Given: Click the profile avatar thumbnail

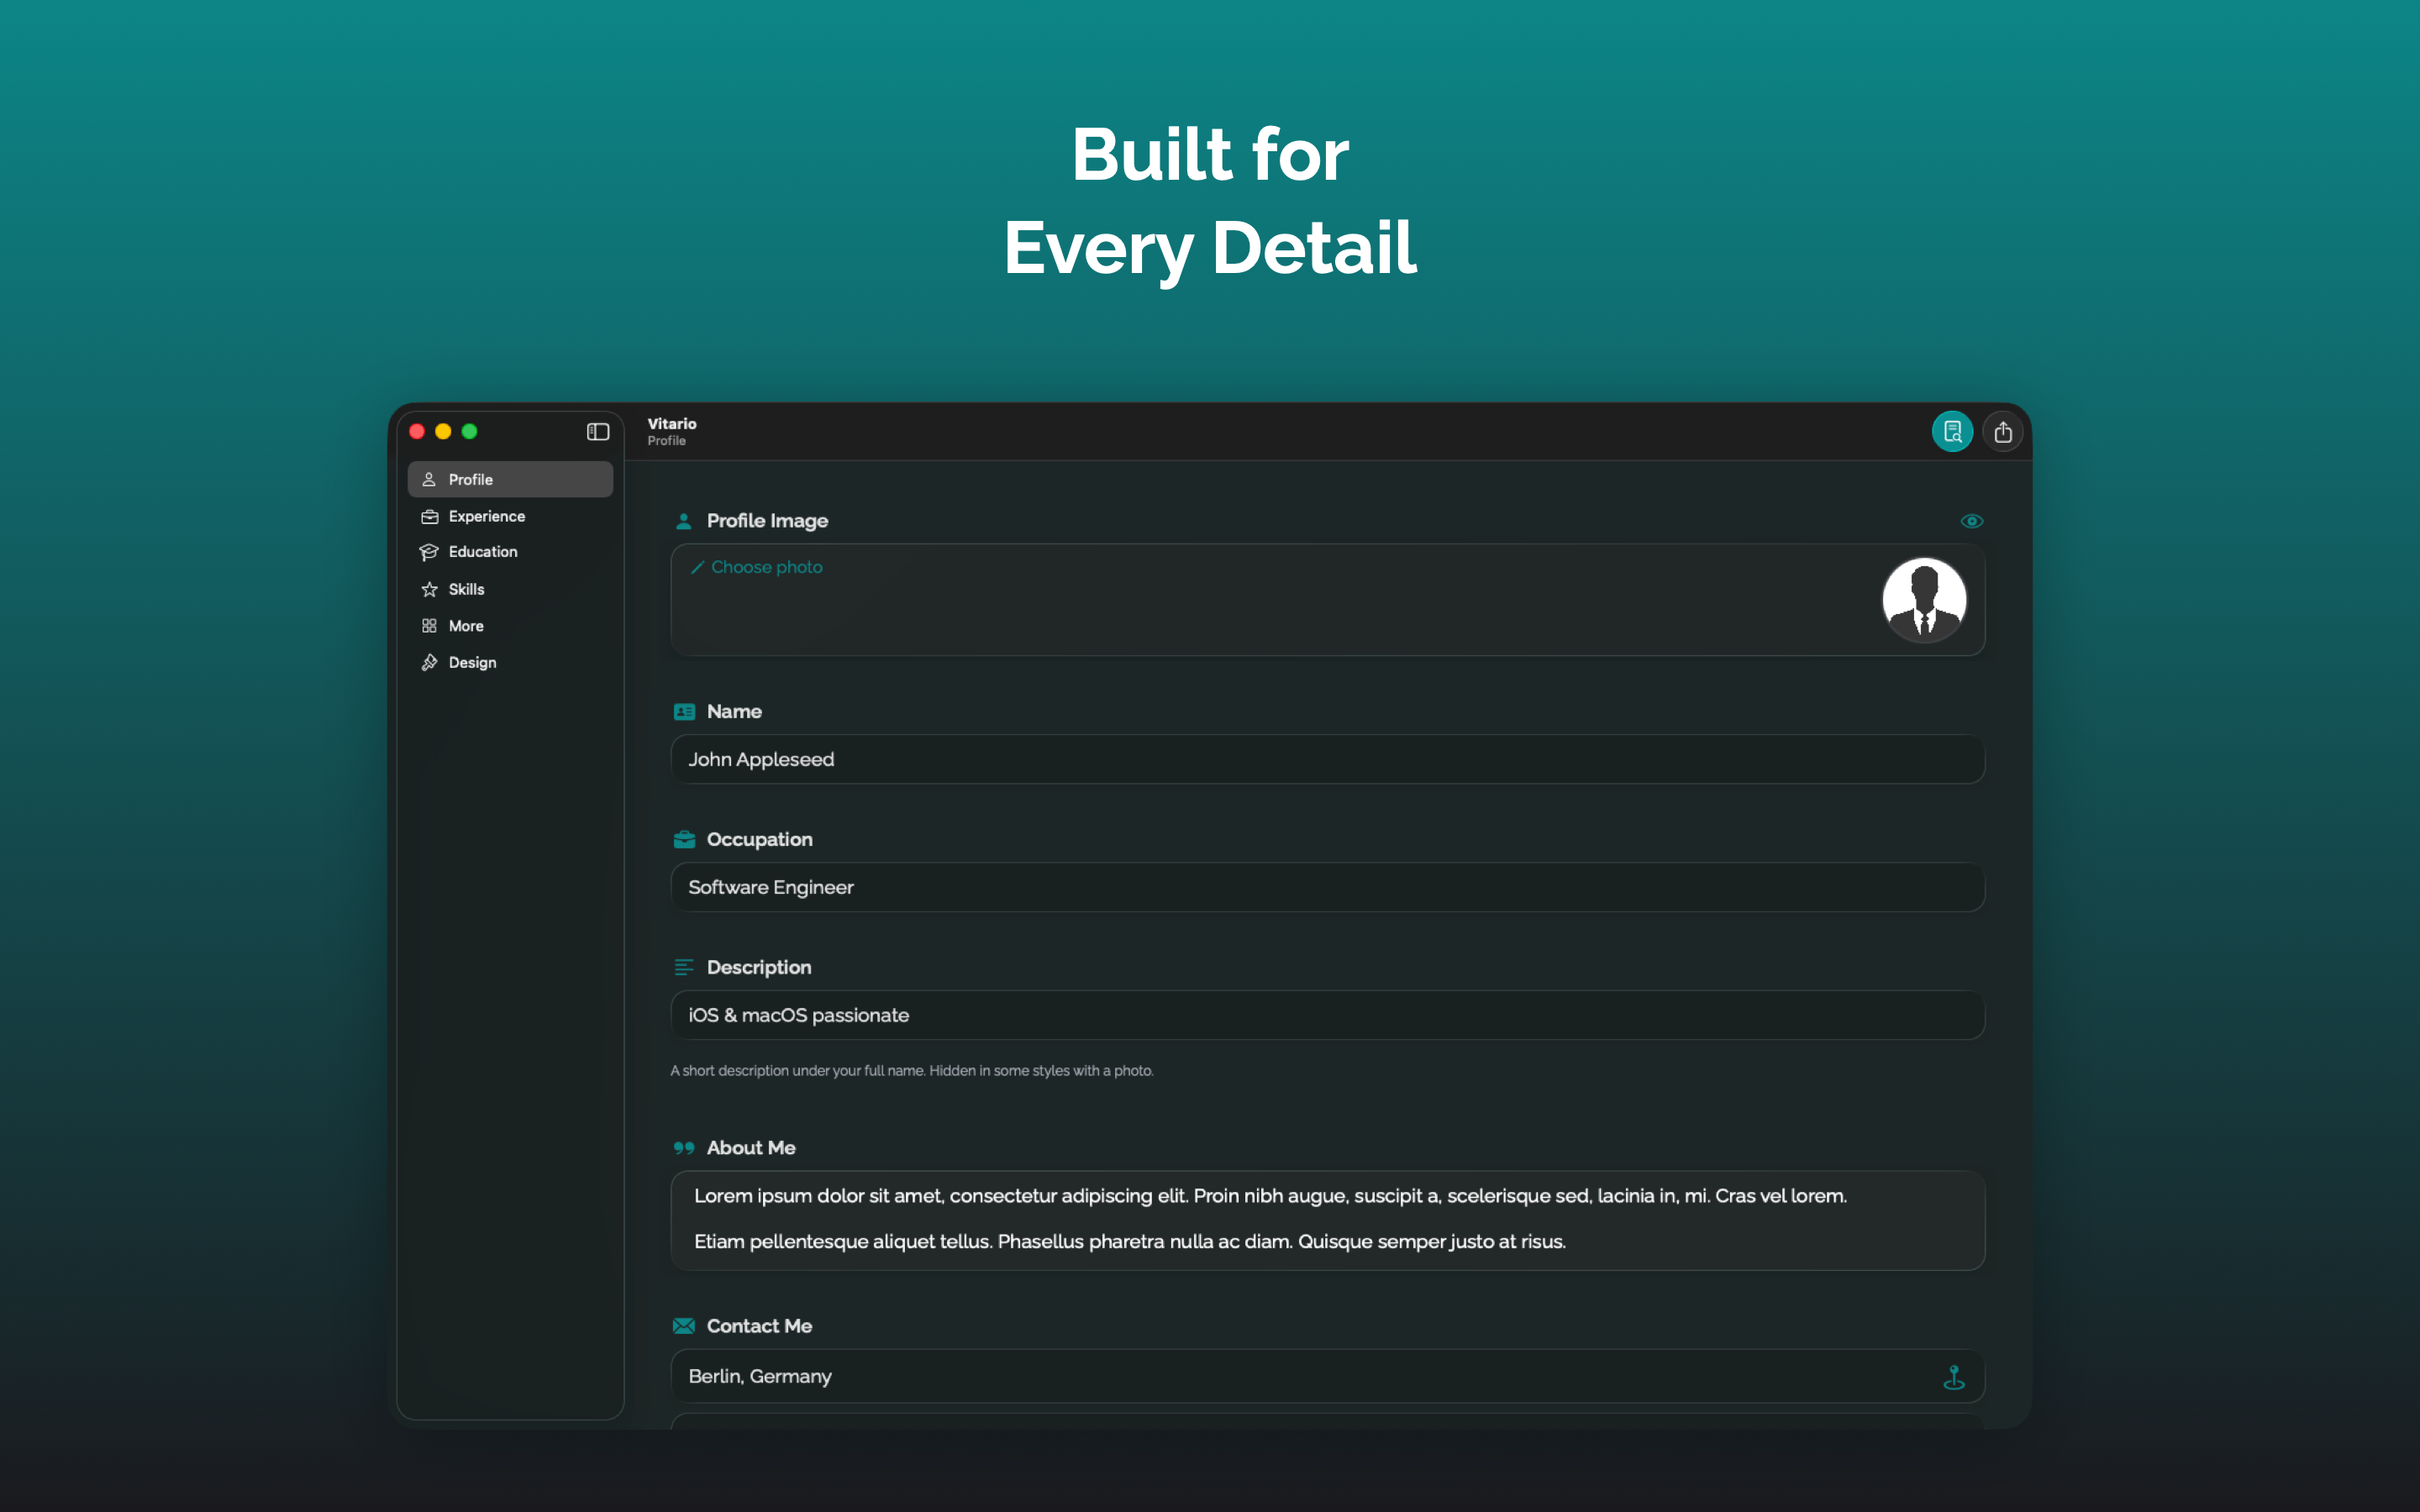Looking at the screenshot, I should tap(1923, 599).
